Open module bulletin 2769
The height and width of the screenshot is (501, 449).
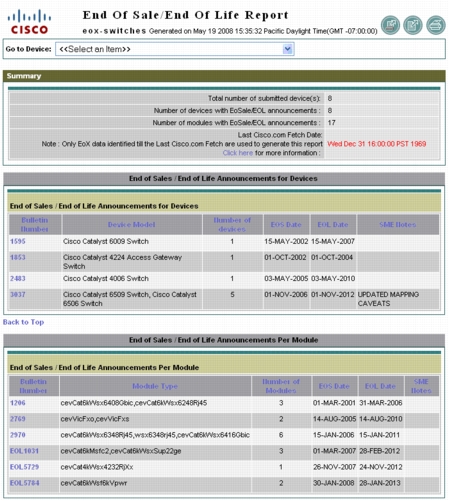tap(18, 419)
